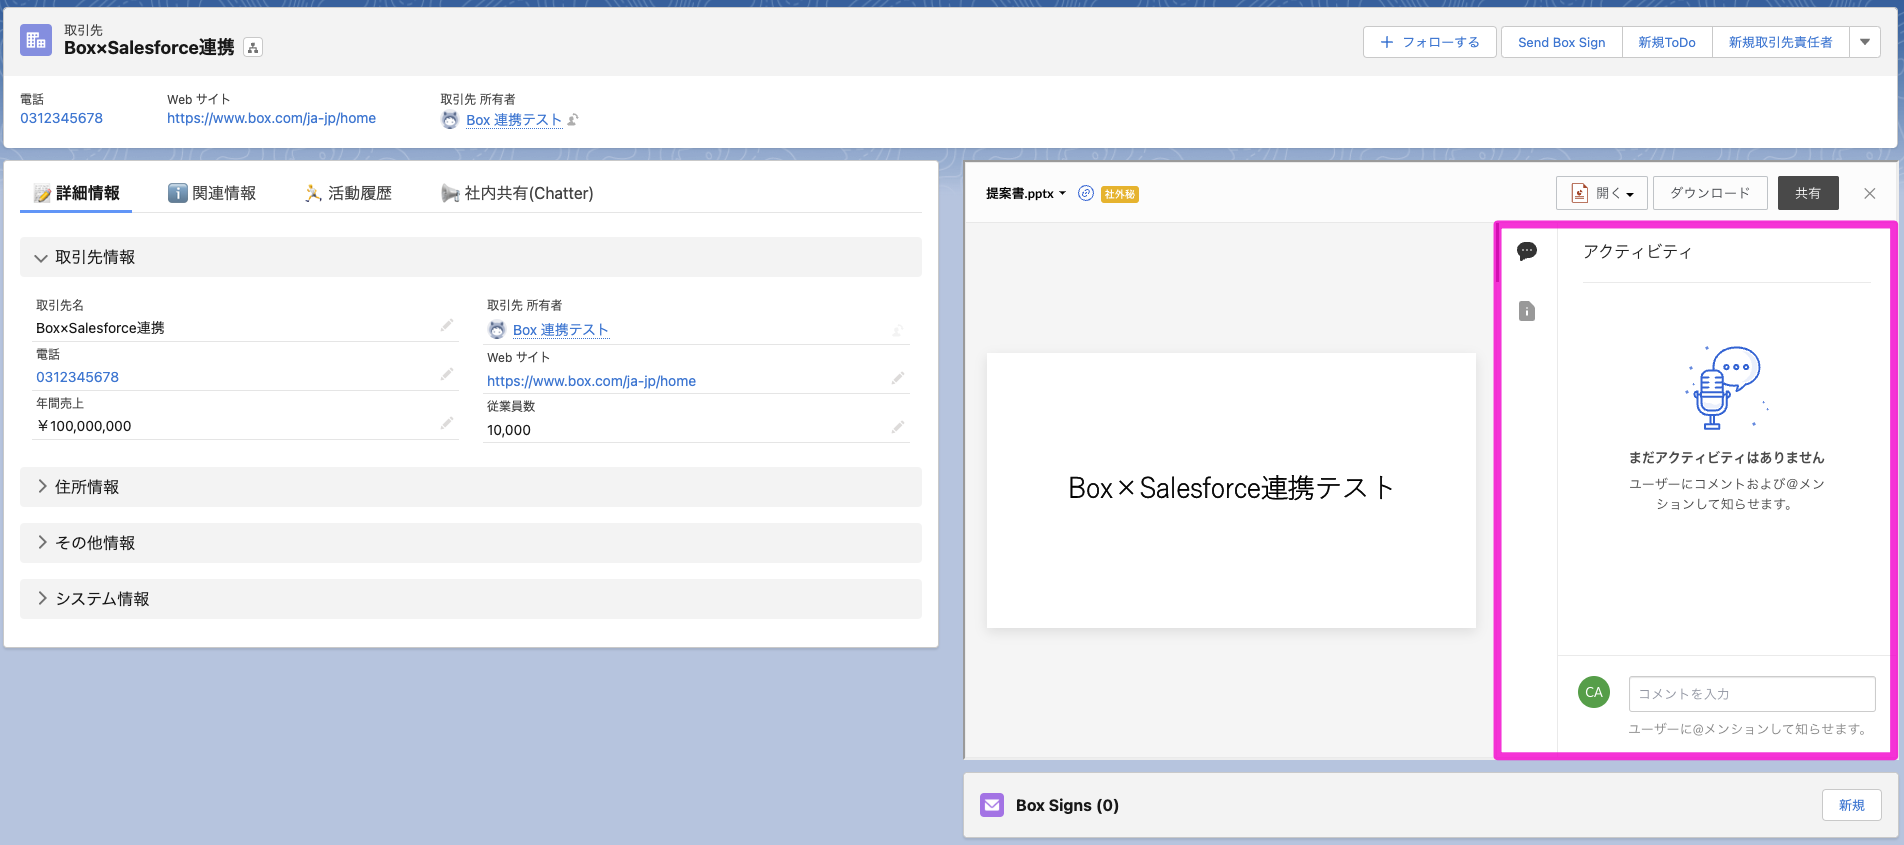Screen dimensions: 1904x845
Task: Click the account building icon in header
Action: point(36,40)
